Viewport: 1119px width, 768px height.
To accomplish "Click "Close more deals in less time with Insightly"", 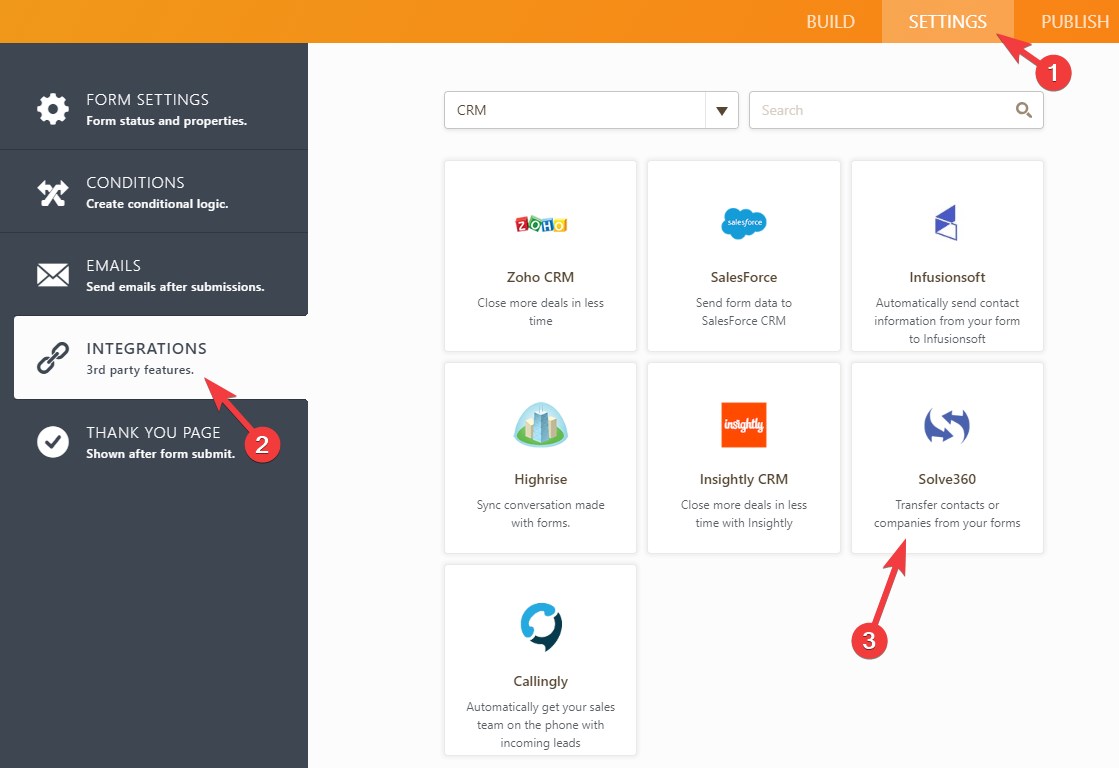I will pyautogui.click(x=744, y=514).
